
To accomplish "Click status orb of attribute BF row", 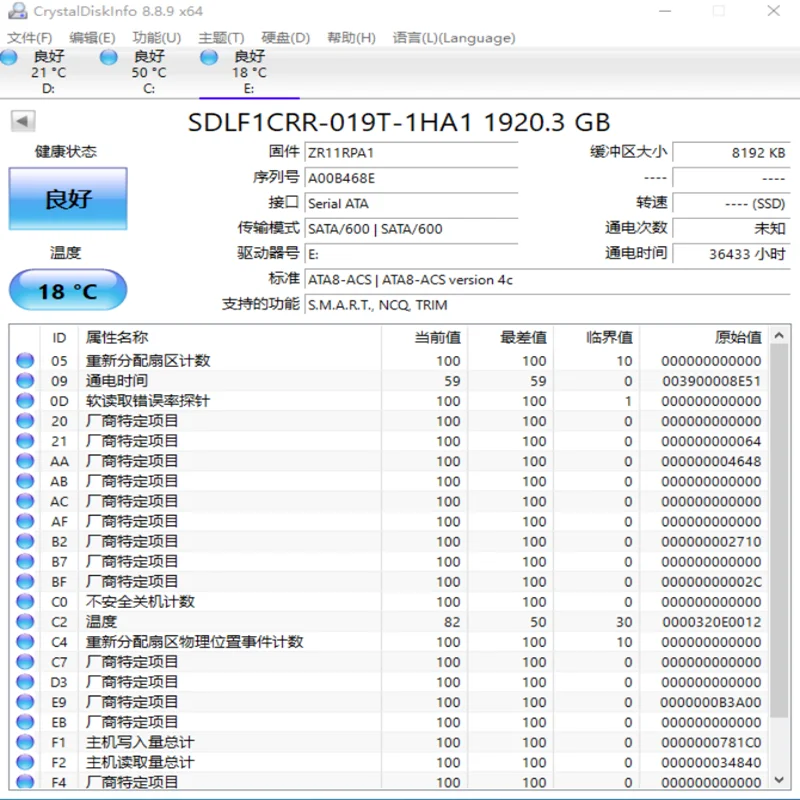I will (x=25, y=582).
